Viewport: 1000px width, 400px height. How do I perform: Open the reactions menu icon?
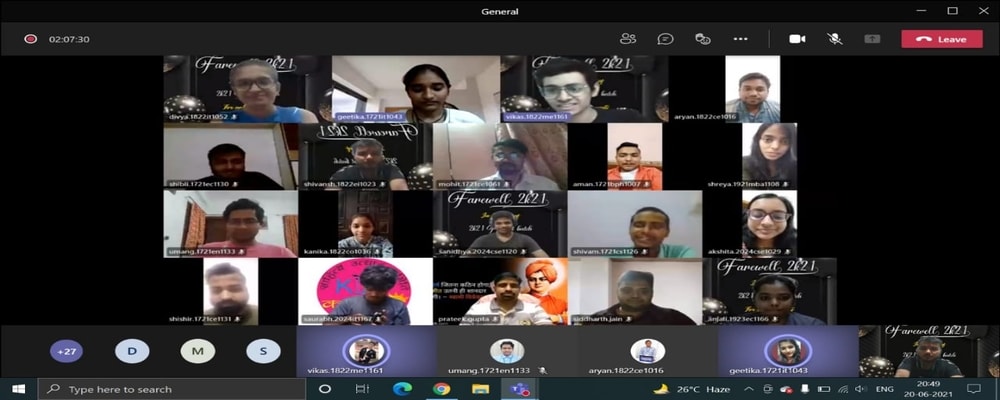click(703, 39)
